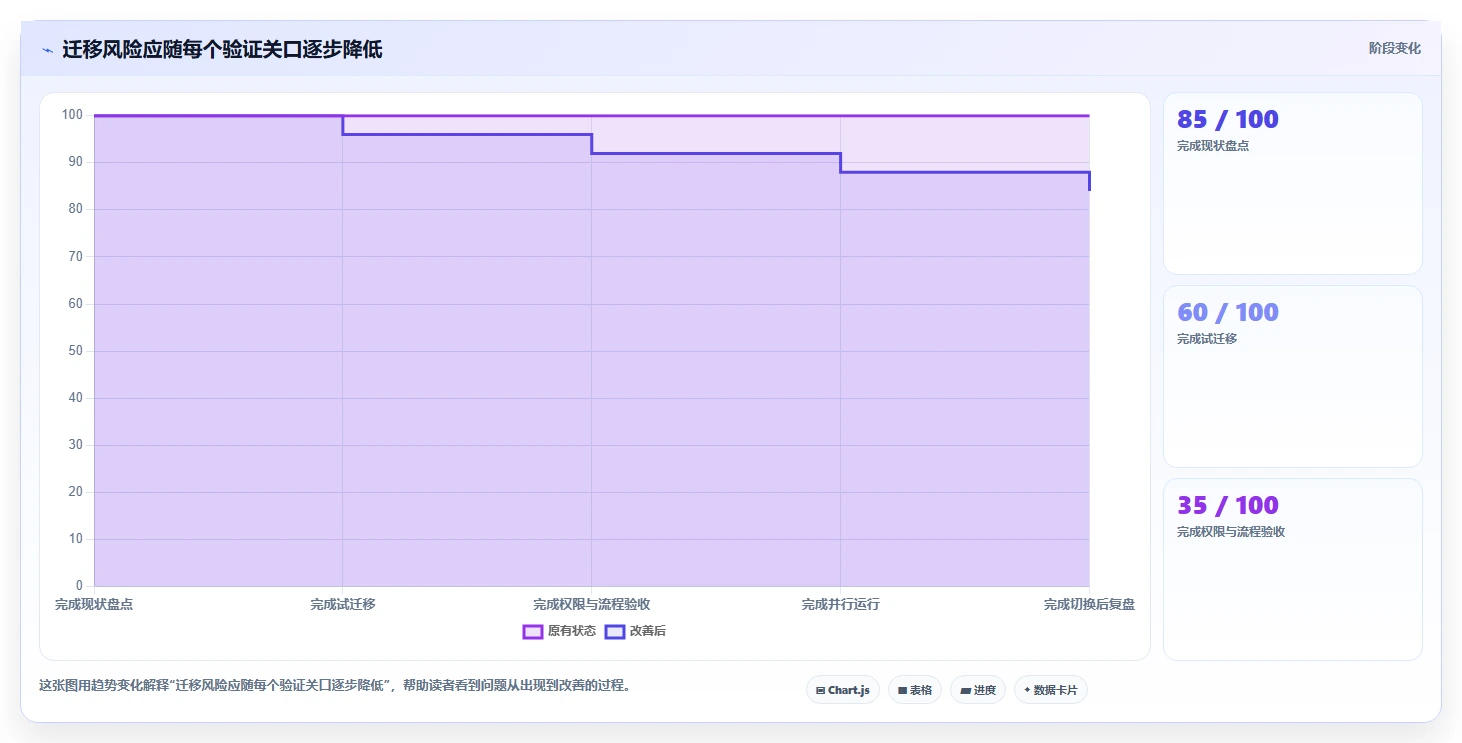Viewport: 1462px width, 743px height.
Task: Click the 50 y-axis tick label
Action: tap(75, 351)
